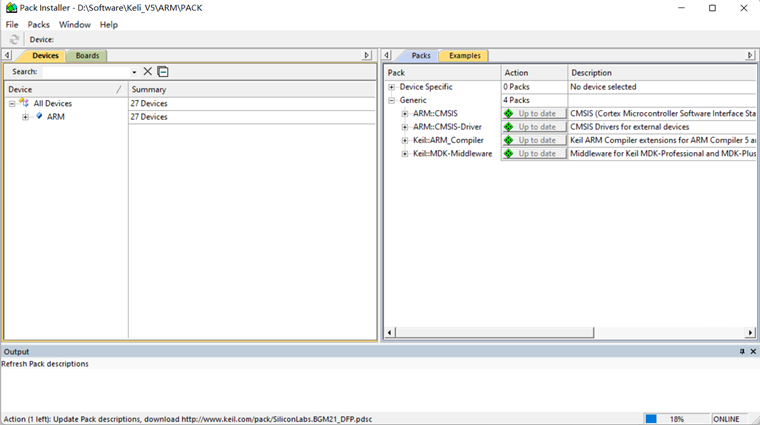
Task: Open the File menu
Action: [12, 25]
